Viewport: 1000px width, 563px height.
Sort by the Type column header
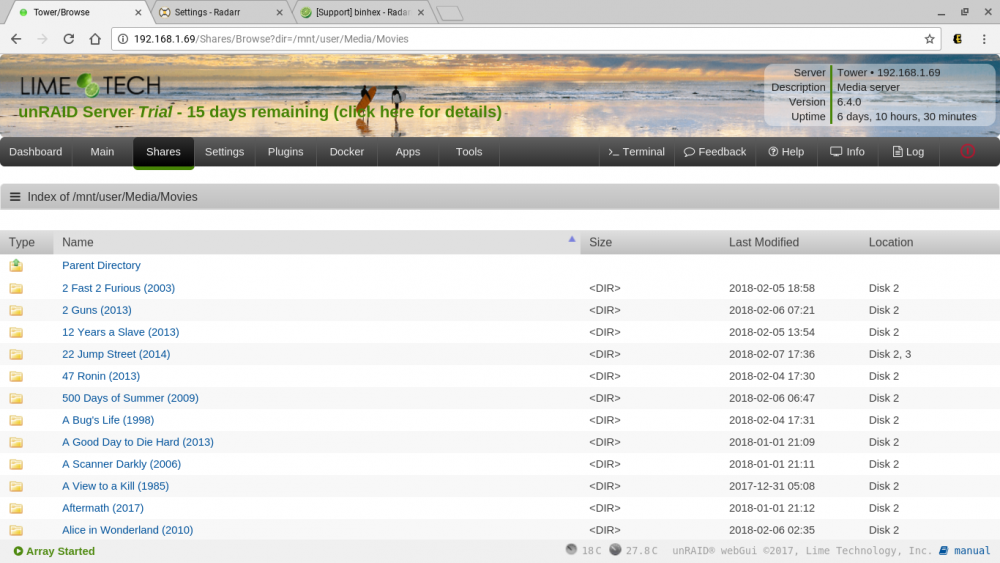[x=22, y=242]
